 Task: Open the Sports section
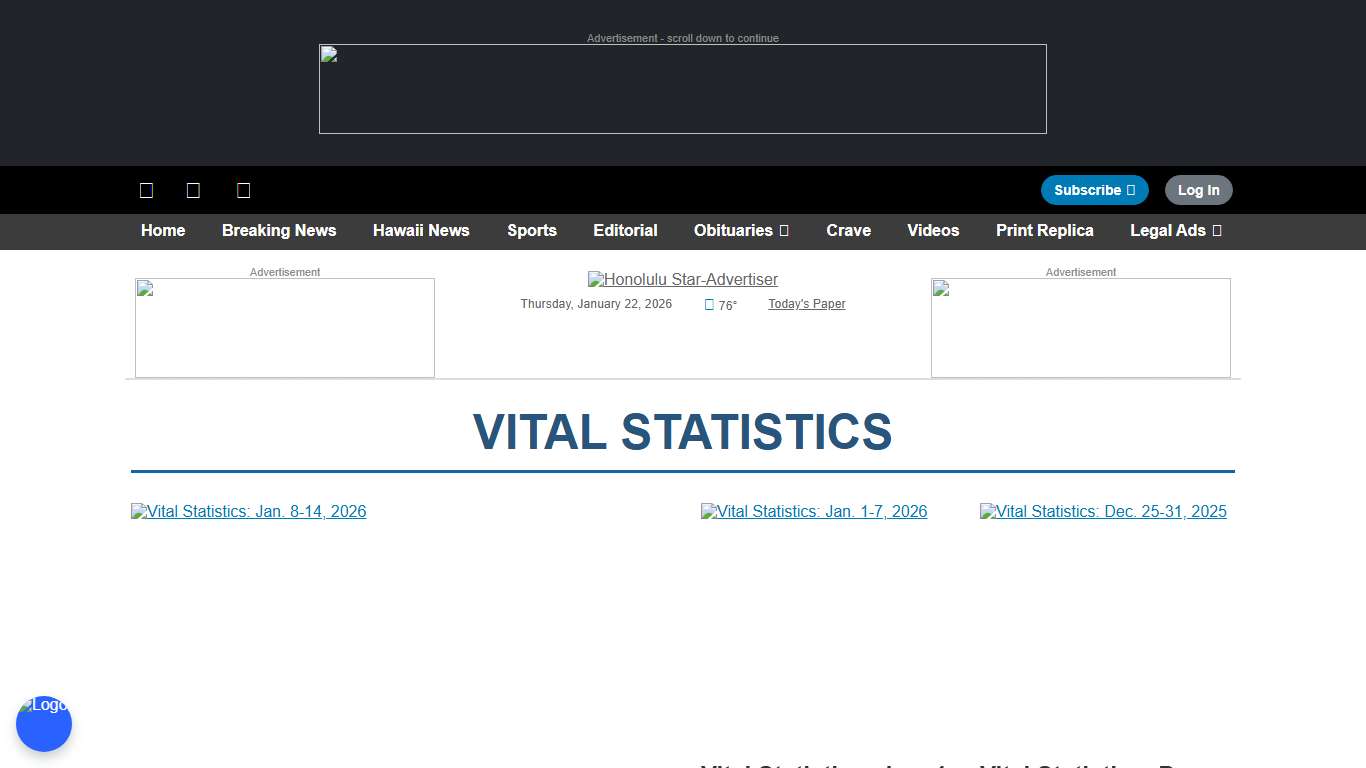532,231
